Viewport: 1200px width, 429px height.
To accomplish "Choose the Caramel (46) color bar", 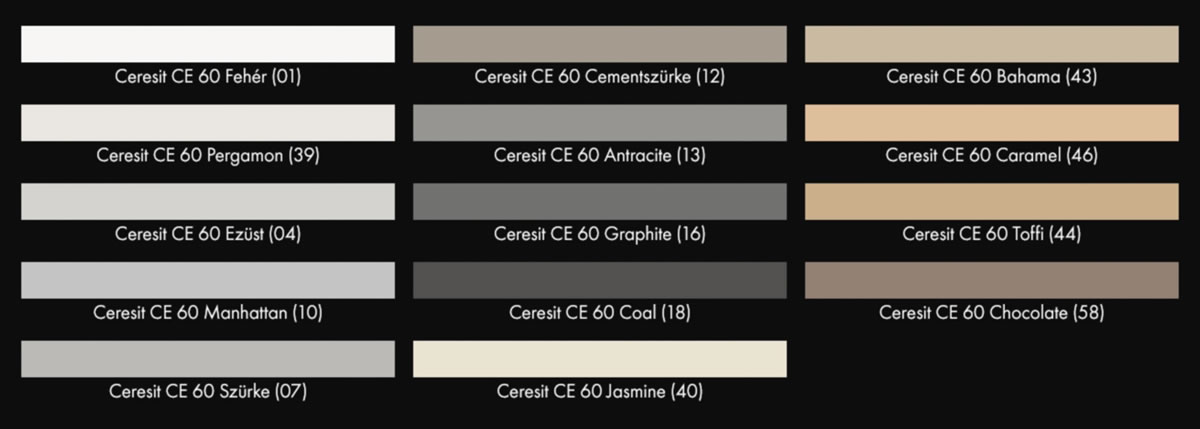I will click(992, 123).
